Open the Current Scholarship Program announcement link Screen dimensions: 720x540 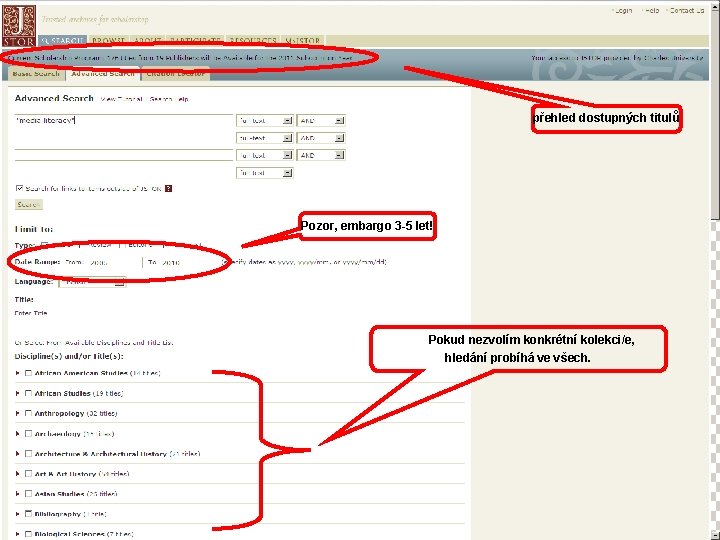[180, 58]
